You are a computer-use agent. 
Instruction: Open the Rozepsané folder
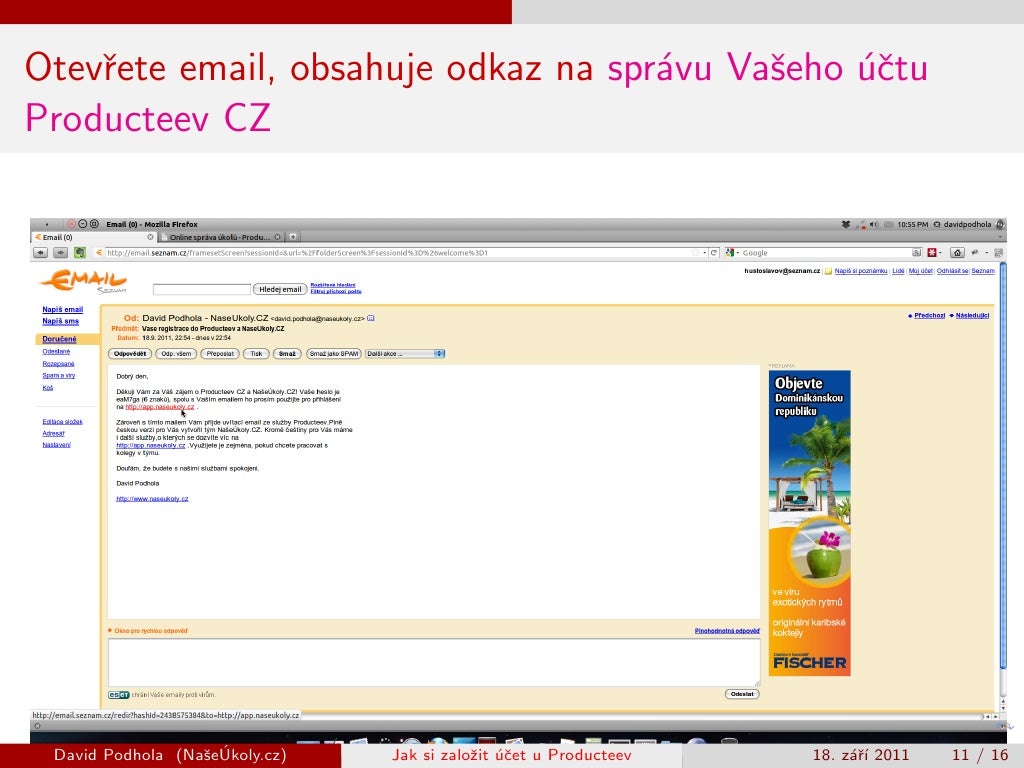click(58, 364)
